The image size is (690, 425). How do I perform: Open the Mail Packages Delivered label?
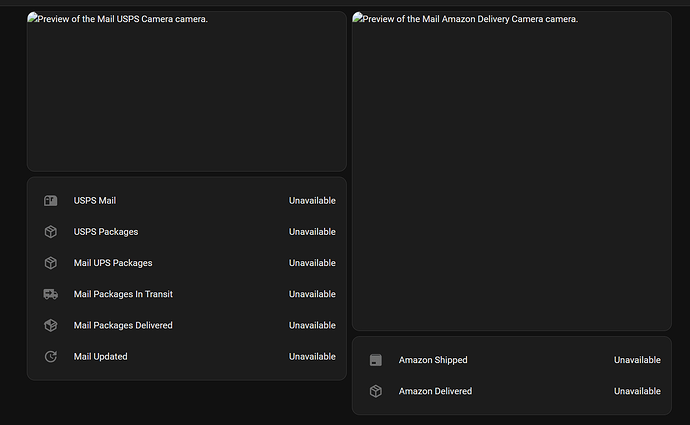(x=123, y=326)
